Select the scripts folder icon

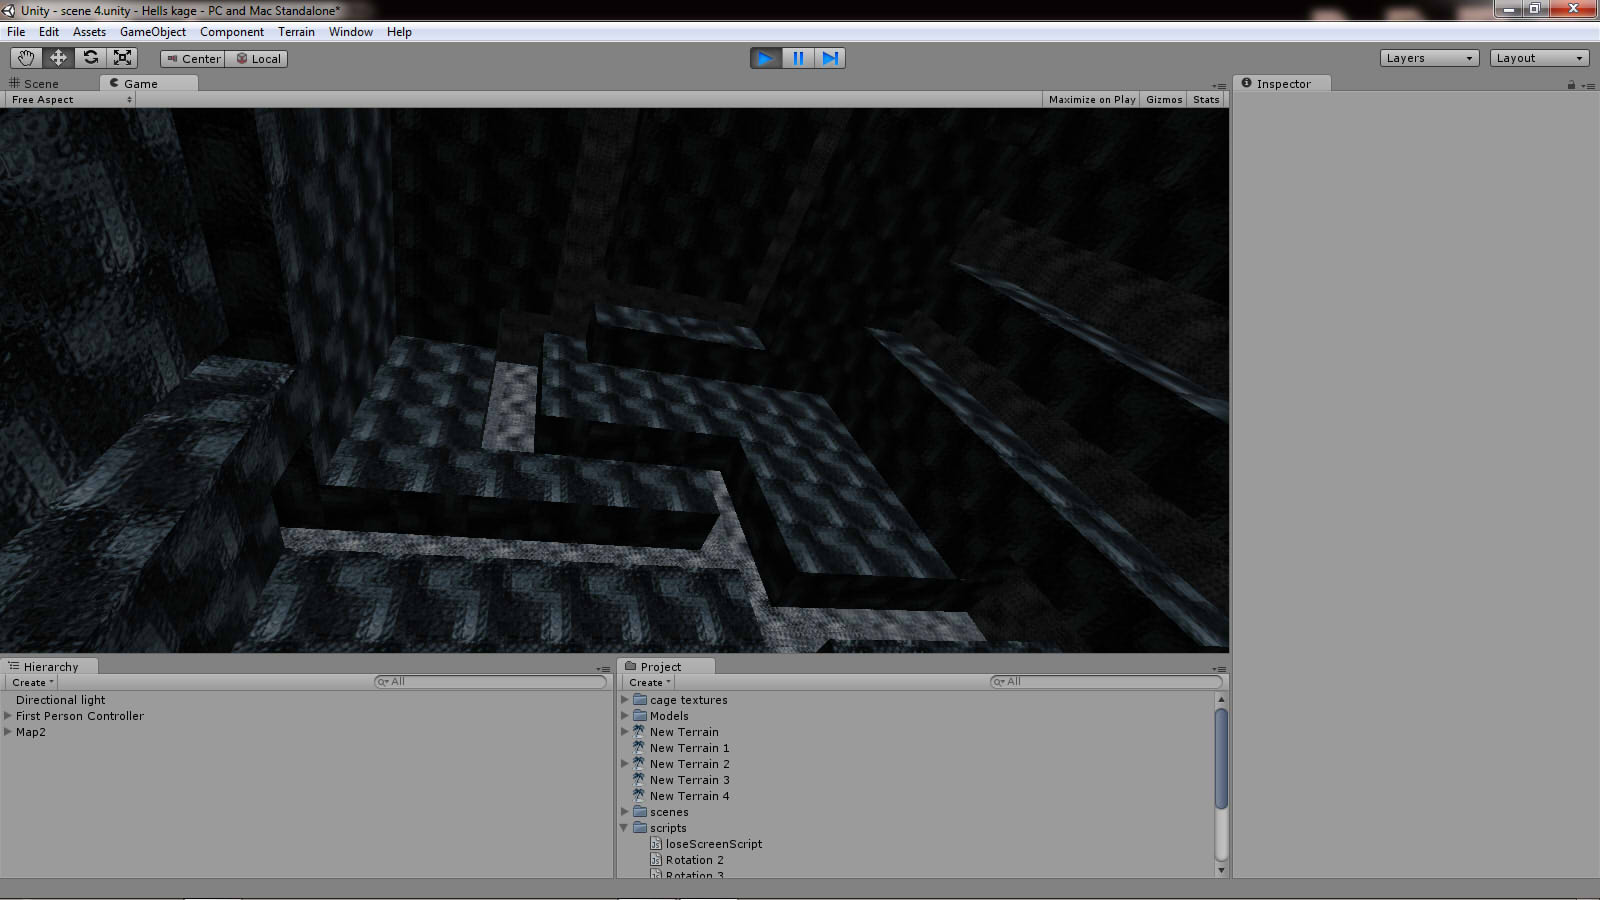[x=640, y=828]
